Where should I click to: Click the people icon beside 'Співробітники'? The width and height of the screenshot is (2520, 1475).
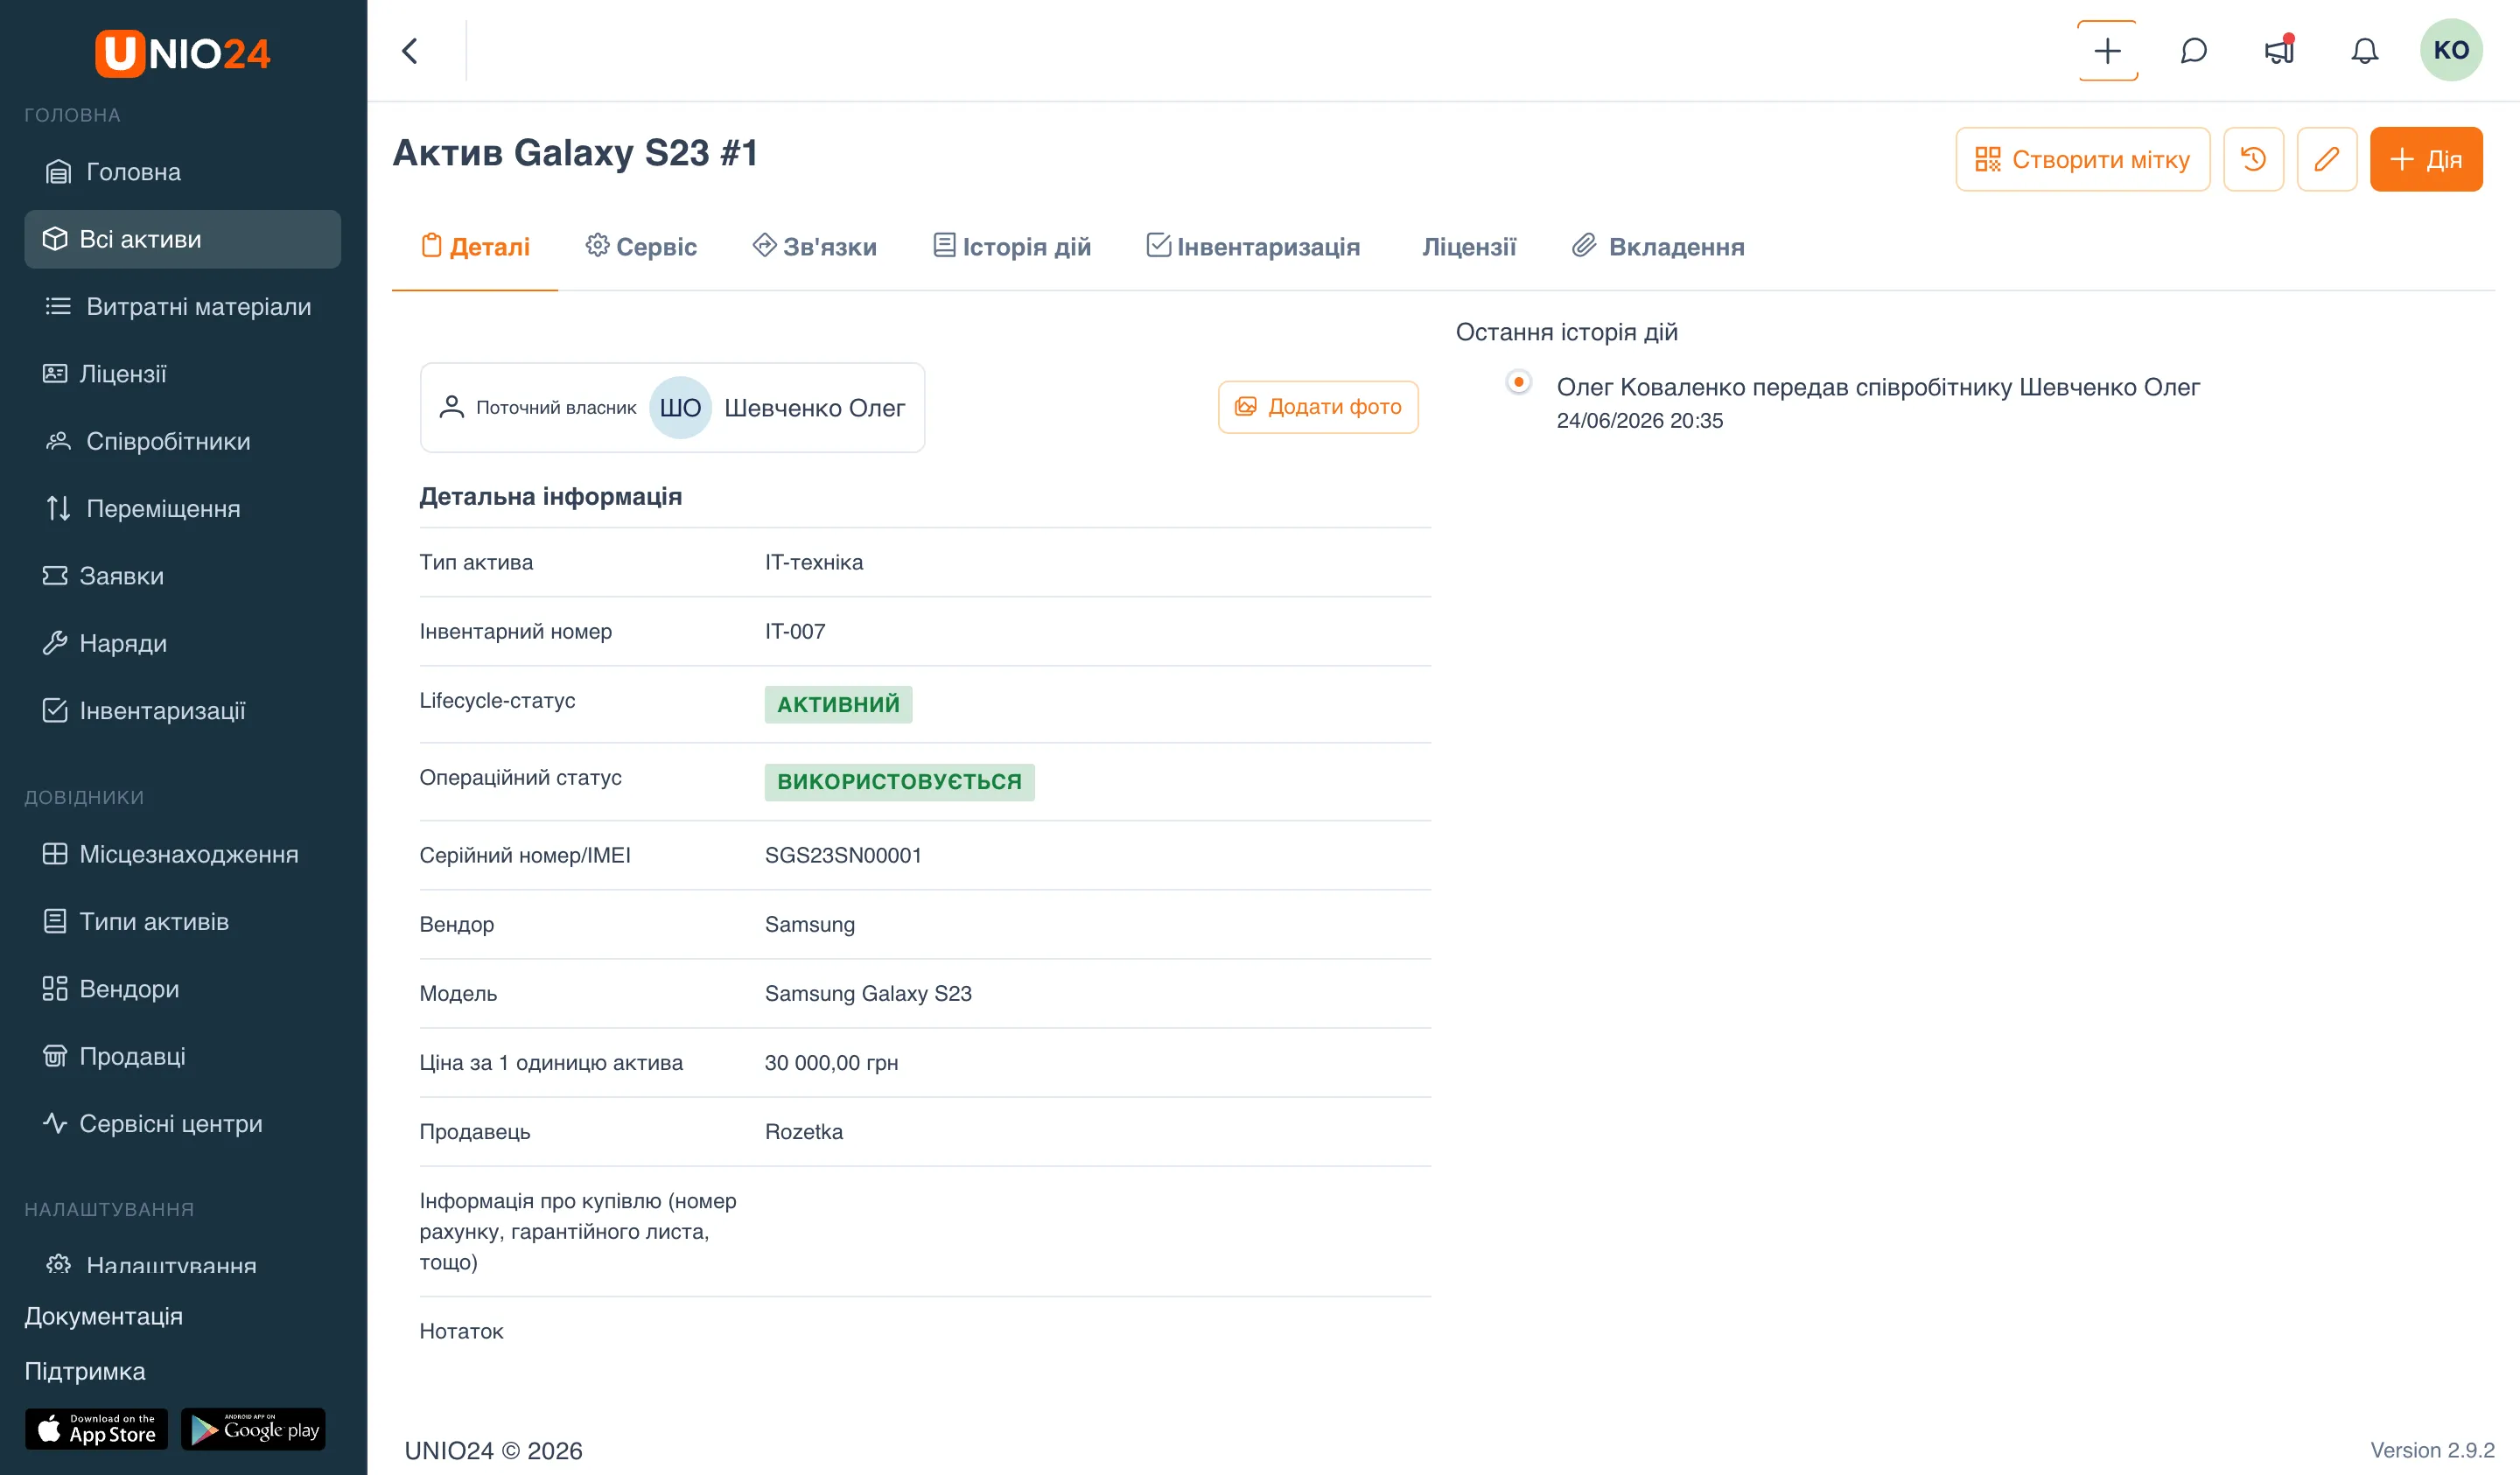tap(58, 441)
